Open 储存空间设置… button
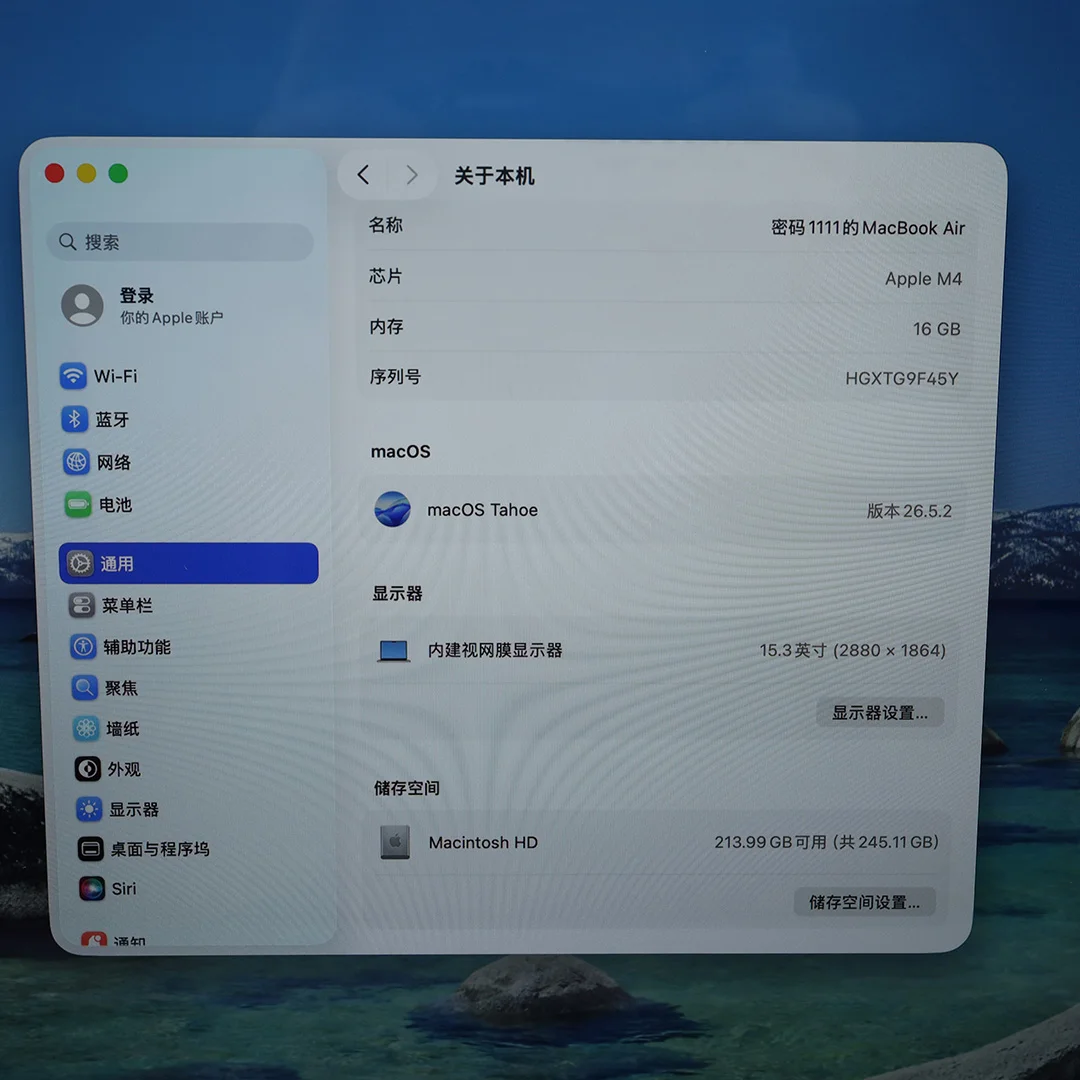Viewport: 1080px width, 1080px height. (x=864, y=902)
